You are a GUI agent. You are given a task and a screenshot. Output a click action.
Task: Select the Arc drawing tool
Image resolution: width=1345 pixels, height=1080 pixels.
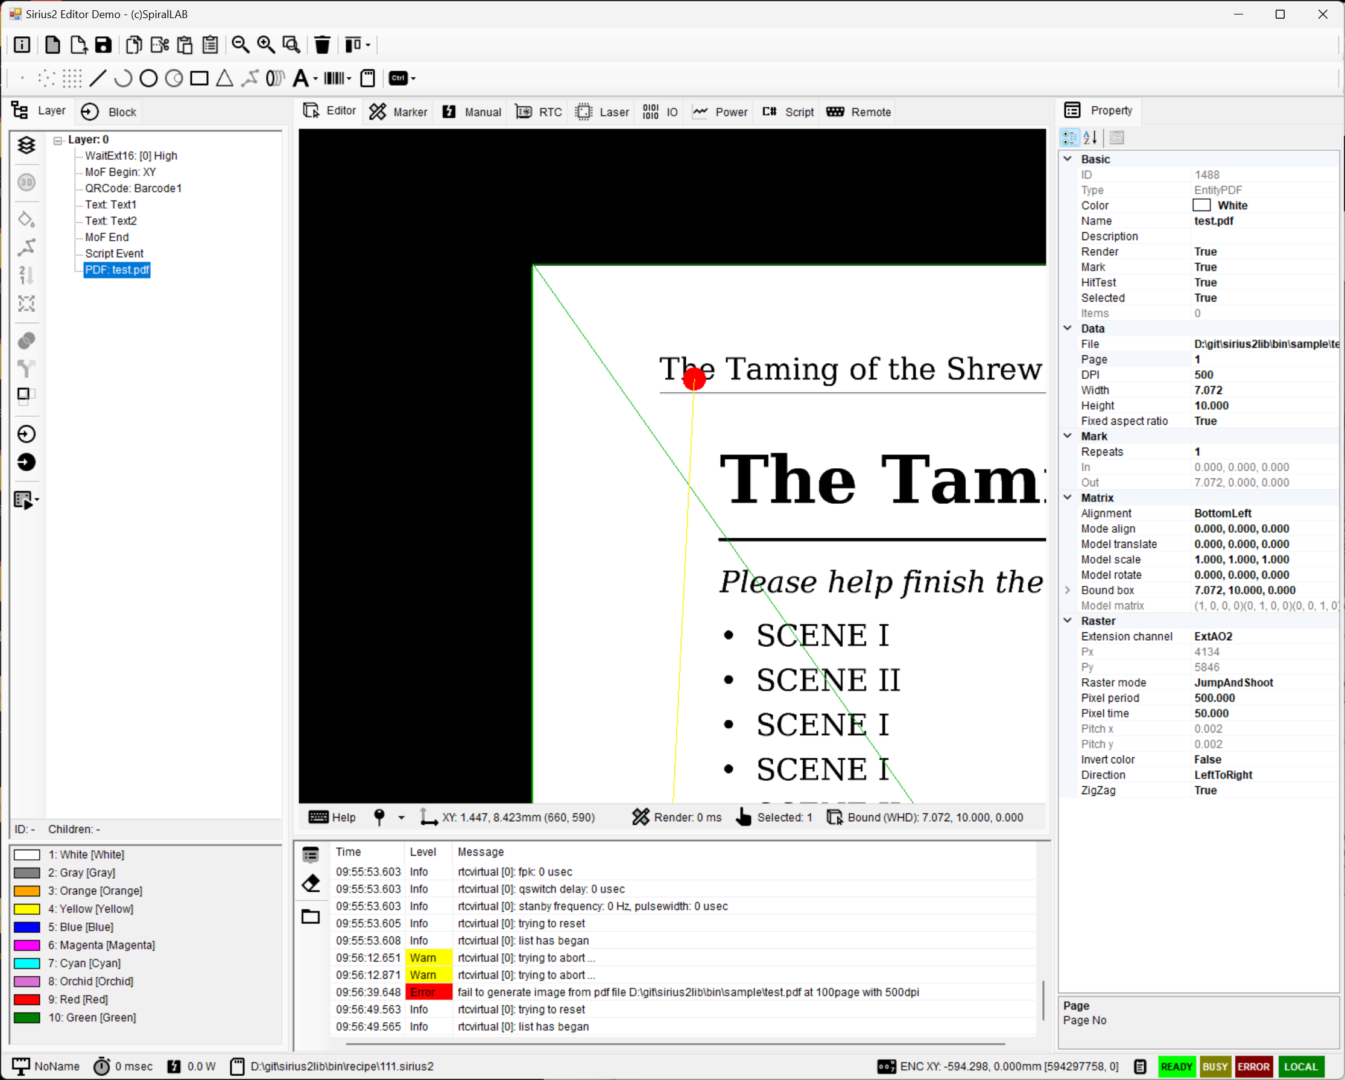click(123, 78)
